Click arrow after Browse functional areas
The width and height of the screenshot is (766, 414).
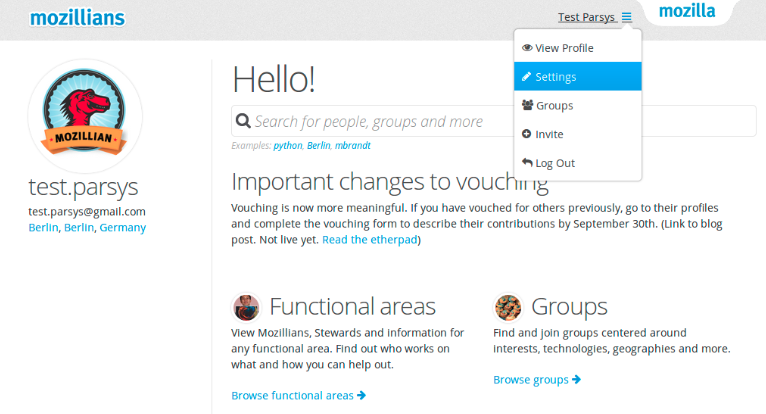coord(362,395)
